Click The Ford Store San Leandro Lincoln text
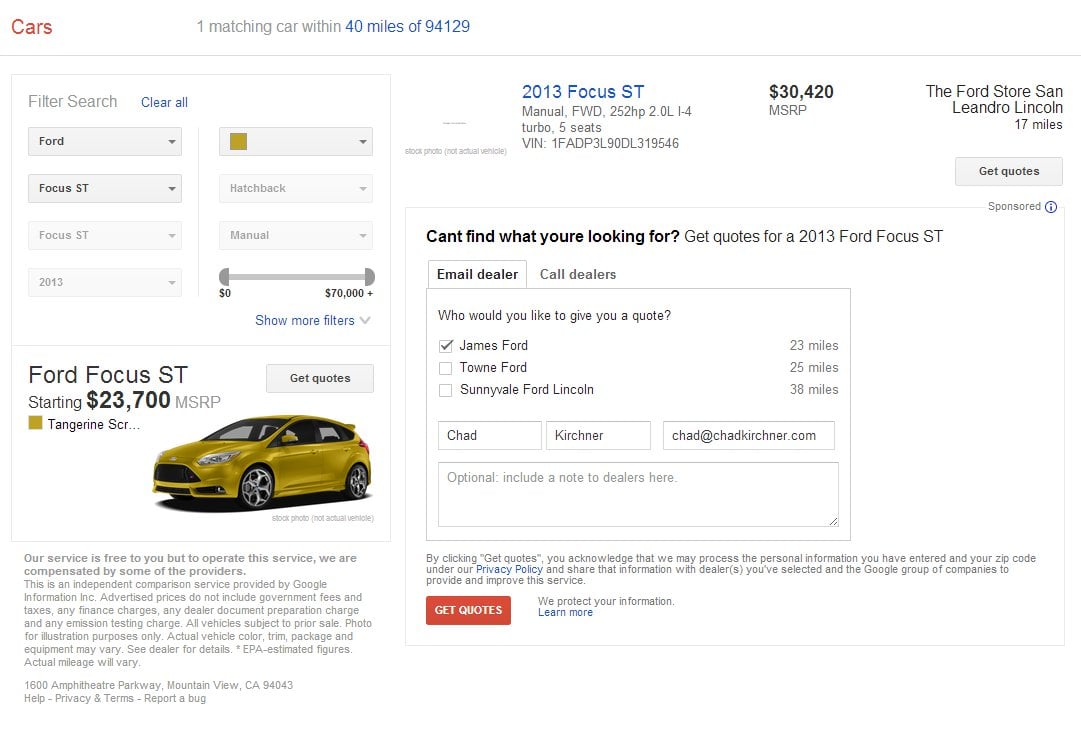 (x=994, y=99)
